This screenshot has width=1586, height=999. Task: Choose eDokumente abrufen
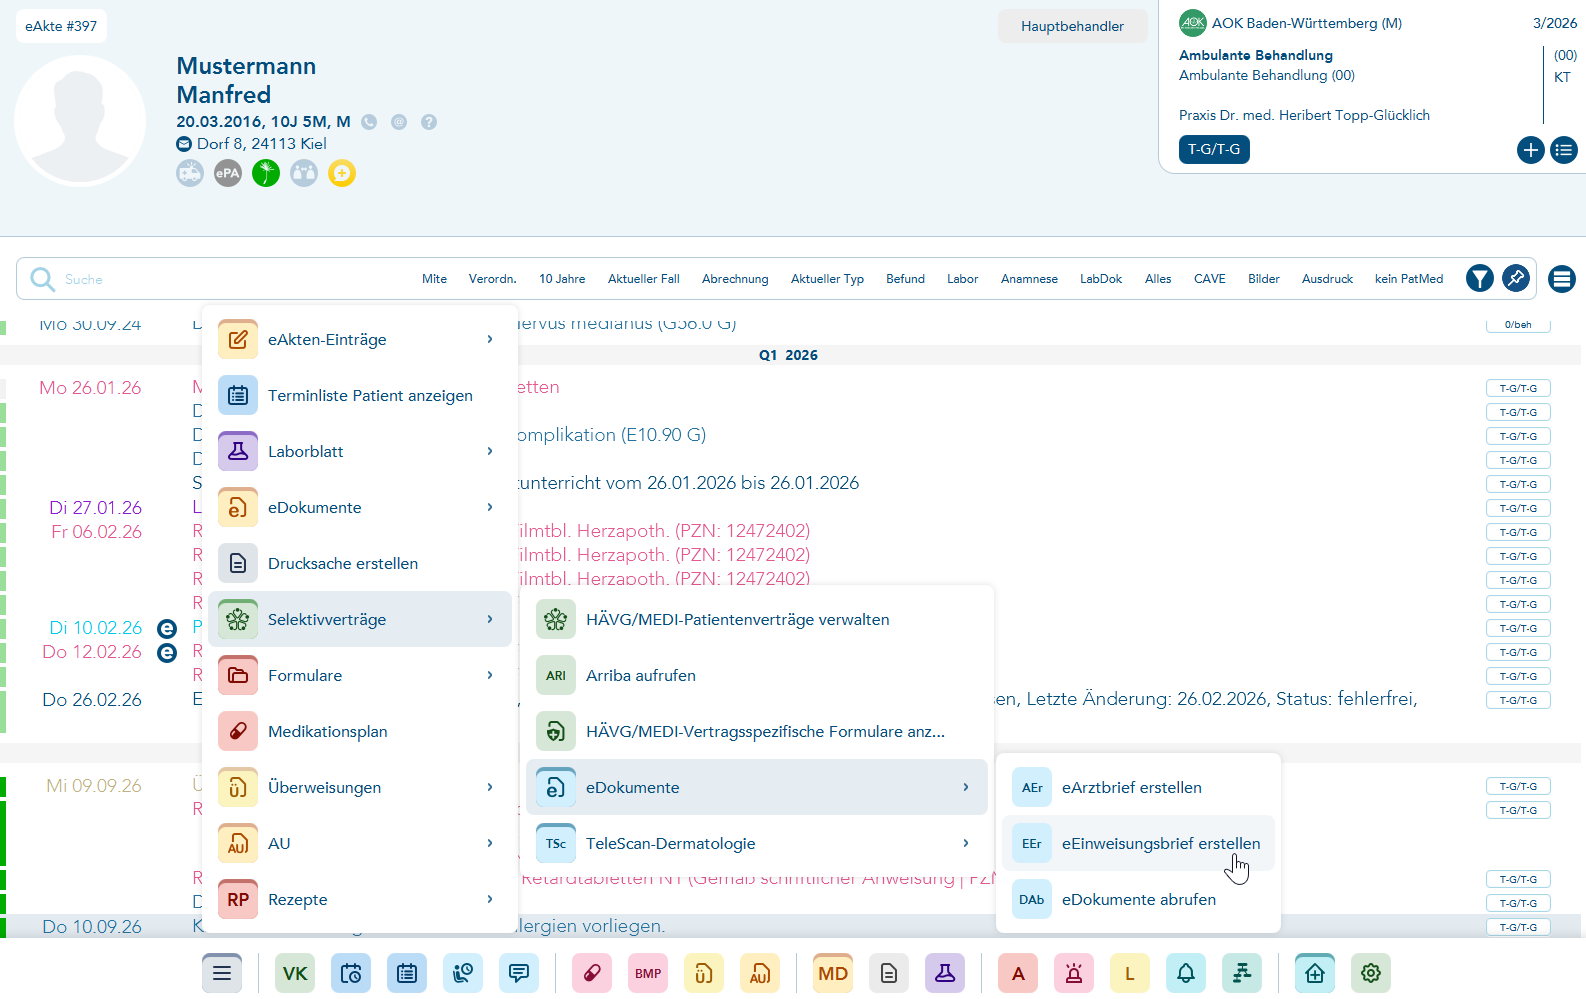click(1138, 899)
